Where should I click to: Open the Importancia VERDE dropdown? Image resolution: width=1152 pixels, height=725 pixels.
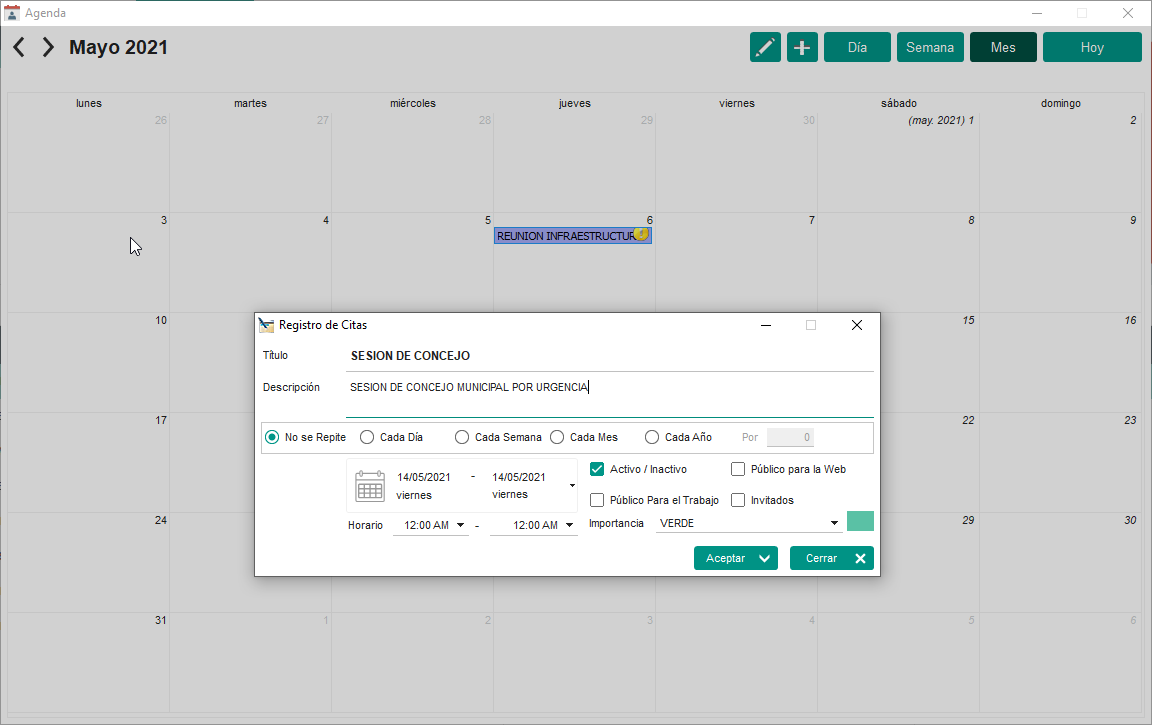coord(834,523)
